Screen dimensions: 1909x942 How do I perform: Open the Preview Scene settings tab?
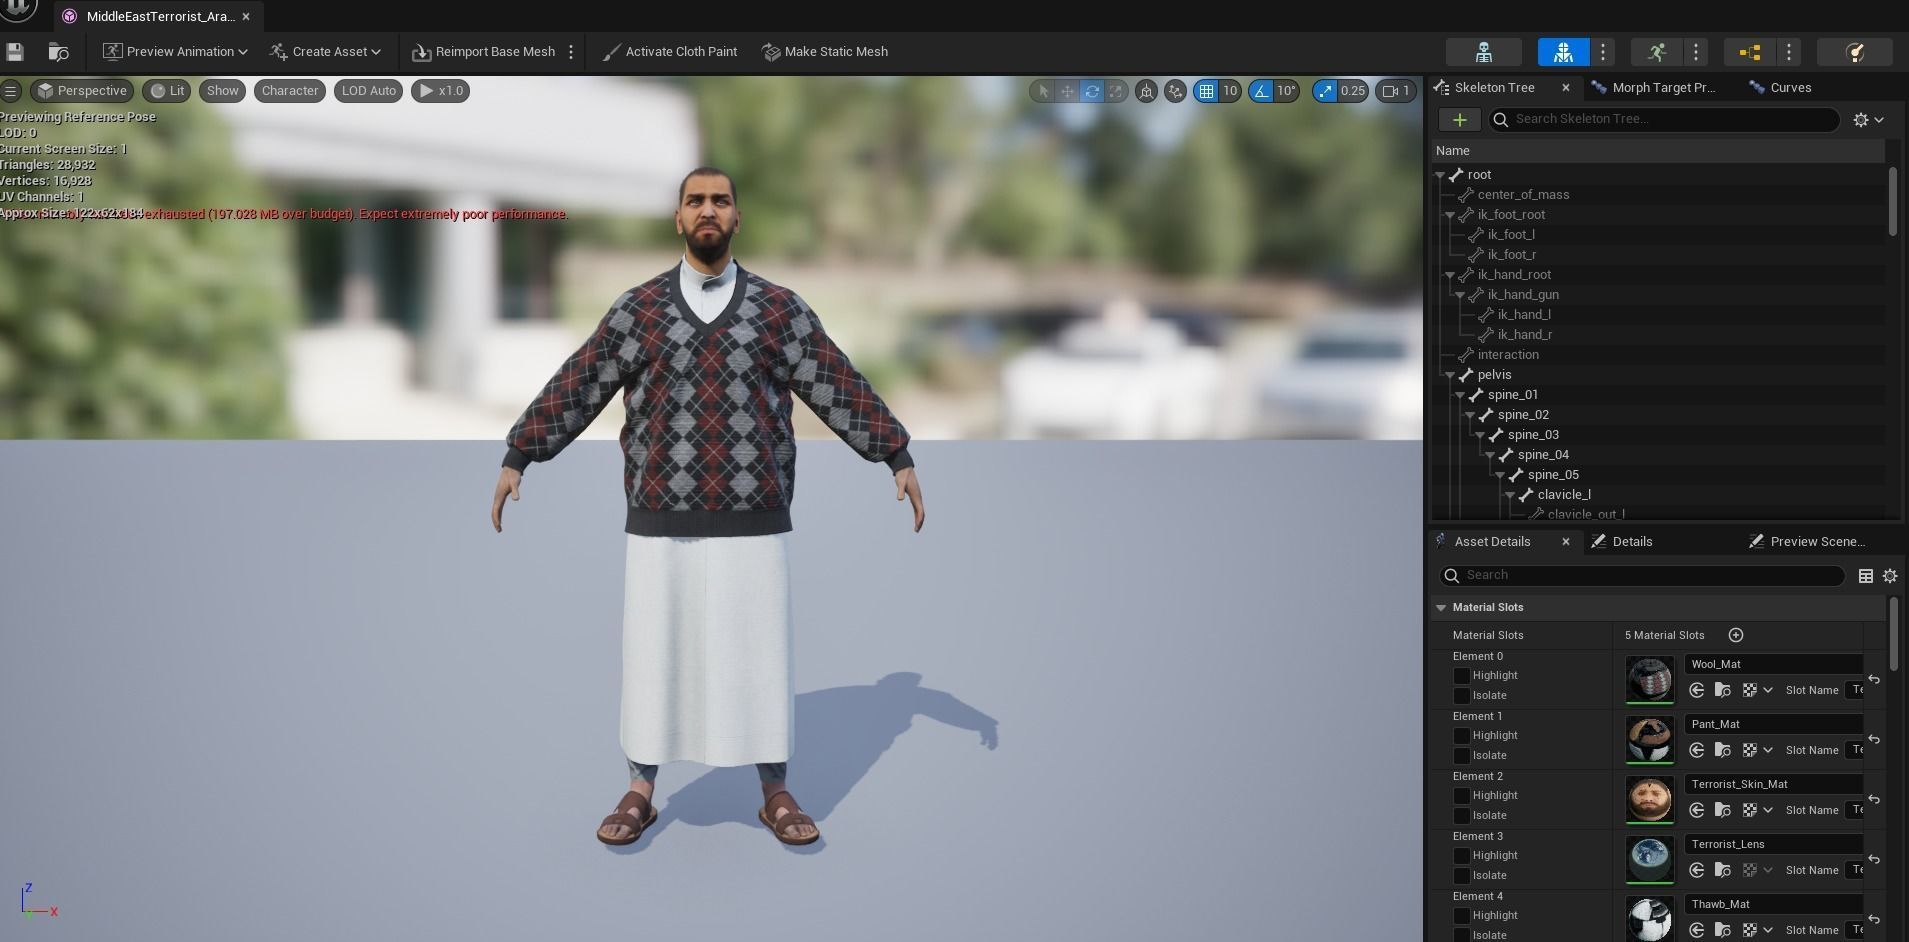pos(1808,542)
